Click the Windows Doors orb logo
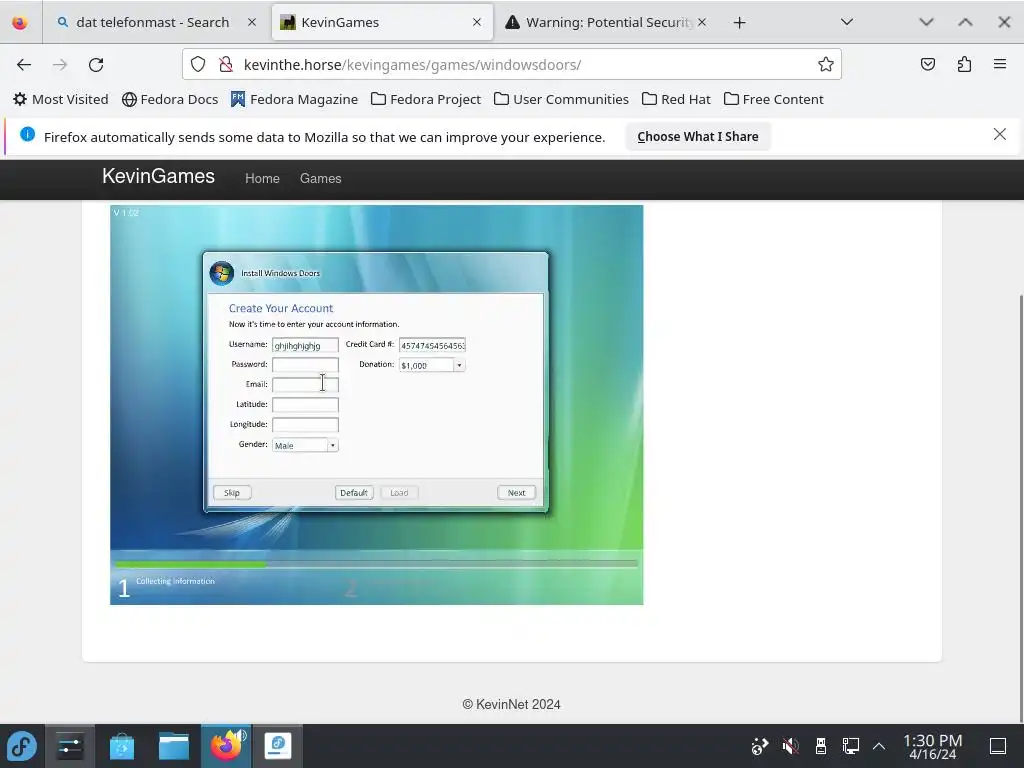This screenshot has height=768, width=1024. [221, 273]
